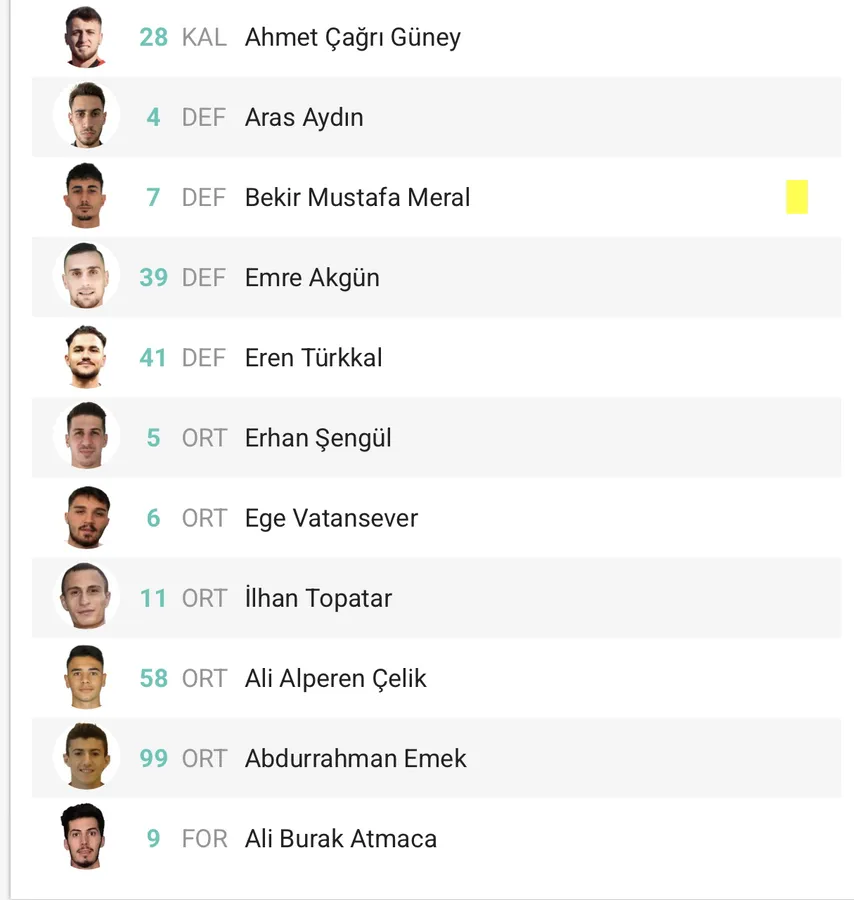
Task: Click jersey number 58 beside Ali Alperen Çelik
Action: (x=153, y=678)
